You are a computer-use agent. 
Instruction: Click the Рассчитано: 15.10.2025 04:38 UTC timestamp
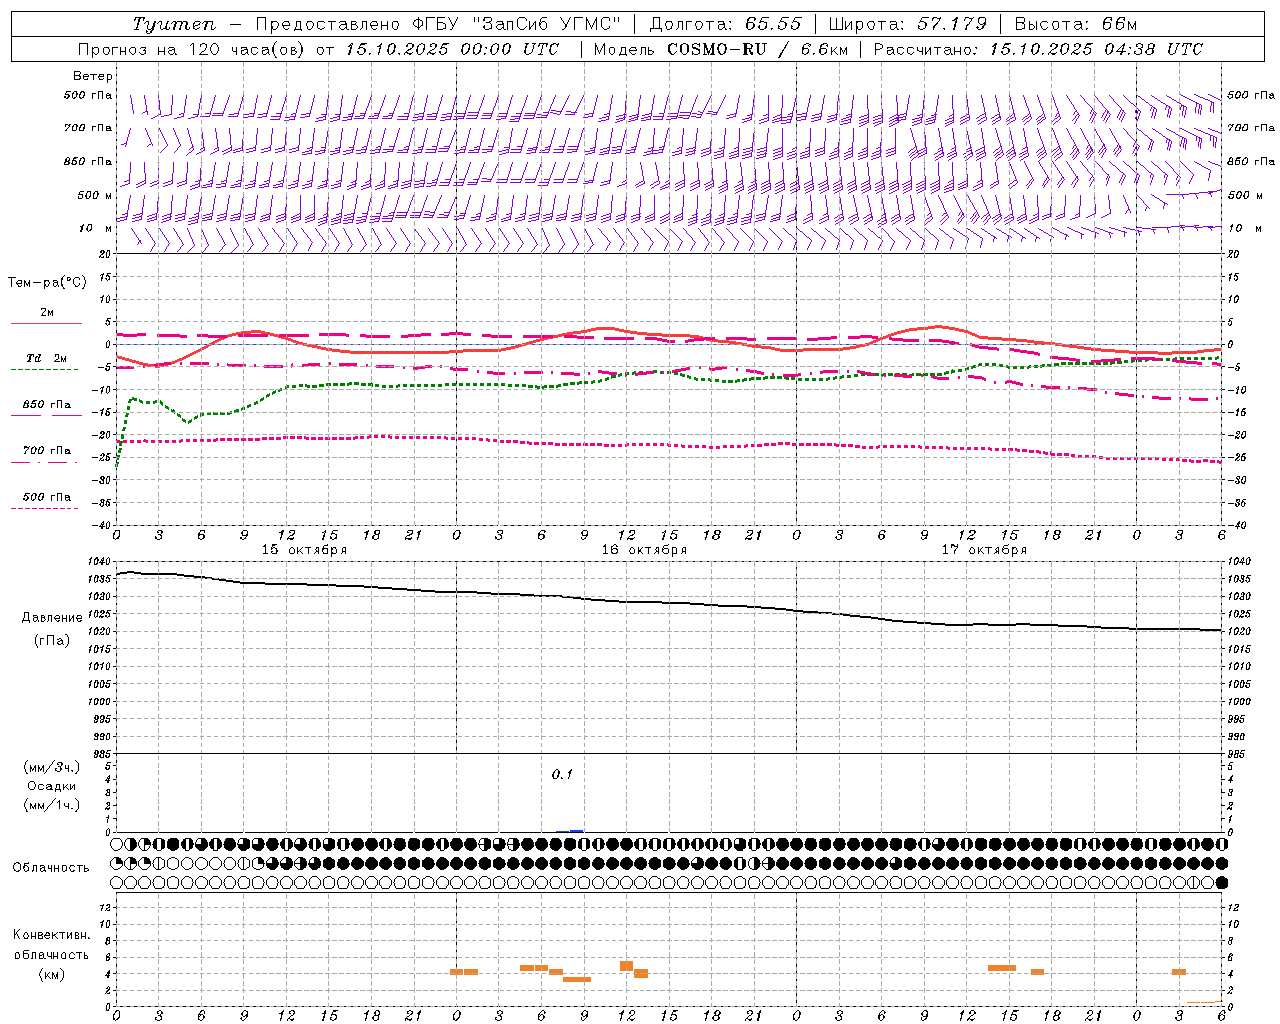pos(1038,49)
